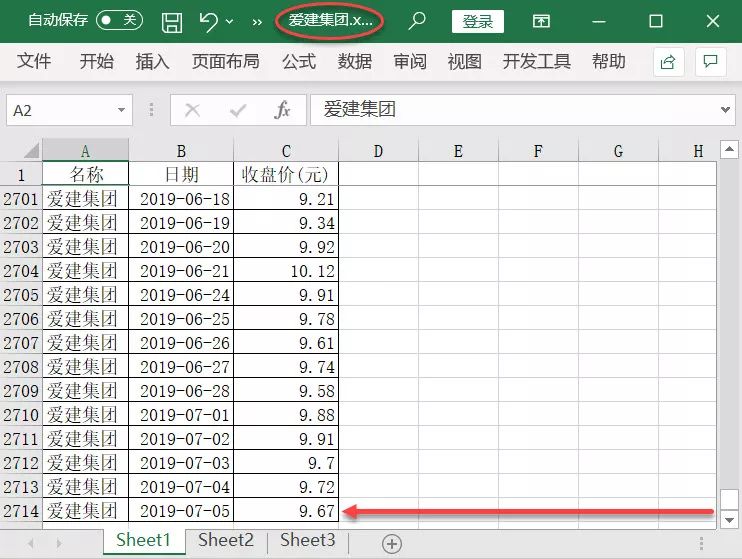The height and width of the screenshot is (559, 742).
Task: Click date cell 2019-07-01
Action: pos(181,415)
